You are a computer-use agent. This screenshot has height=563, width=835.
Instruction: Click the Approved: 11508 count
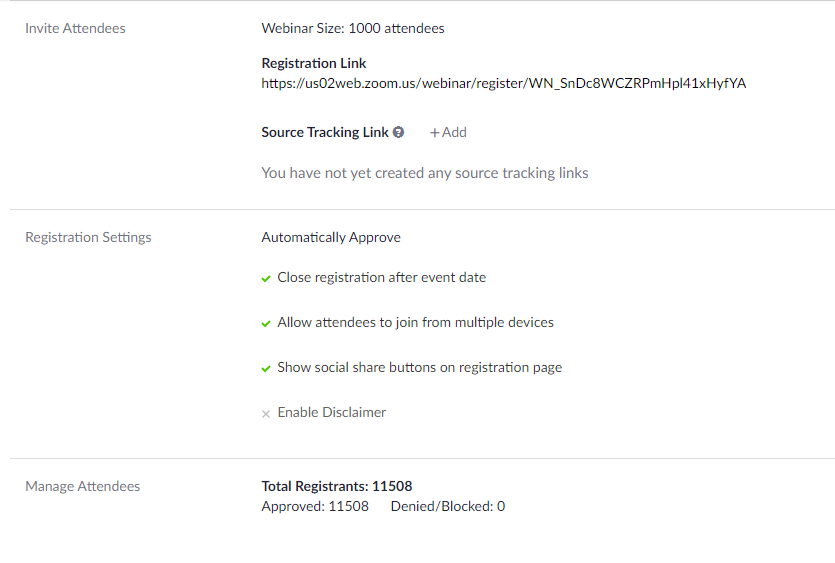click(x=315, y=507)
